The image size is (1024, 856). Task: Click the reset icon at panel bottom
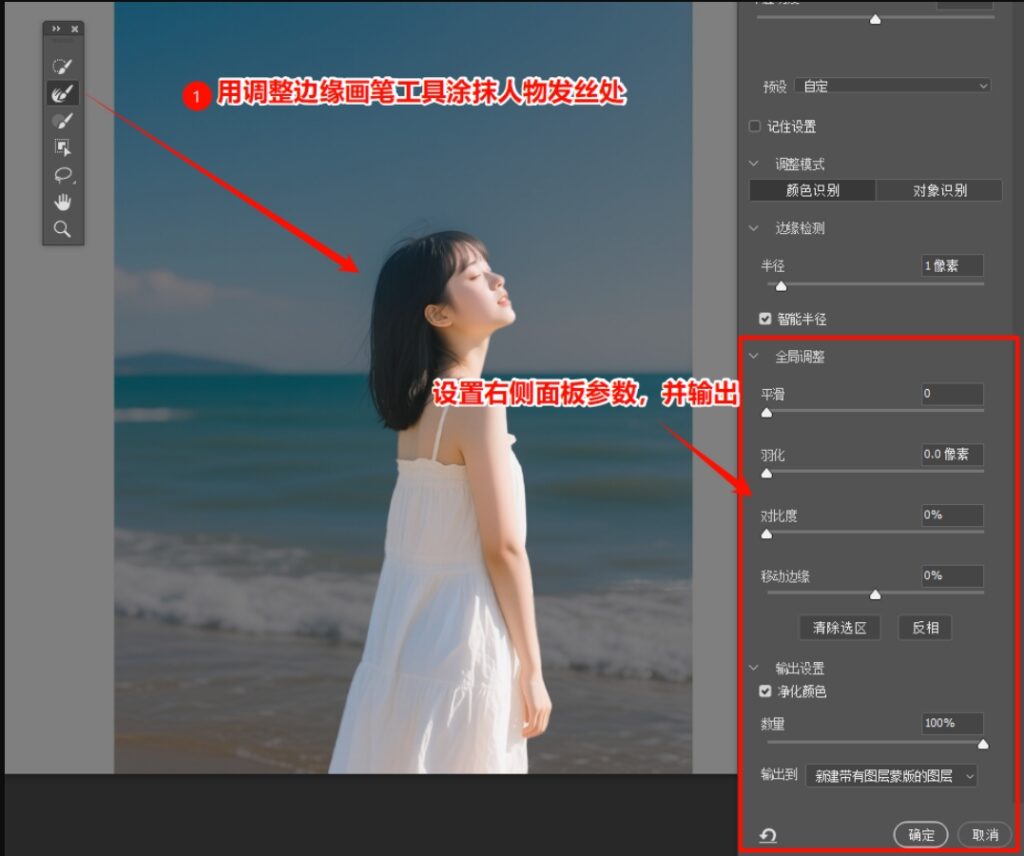766,835
